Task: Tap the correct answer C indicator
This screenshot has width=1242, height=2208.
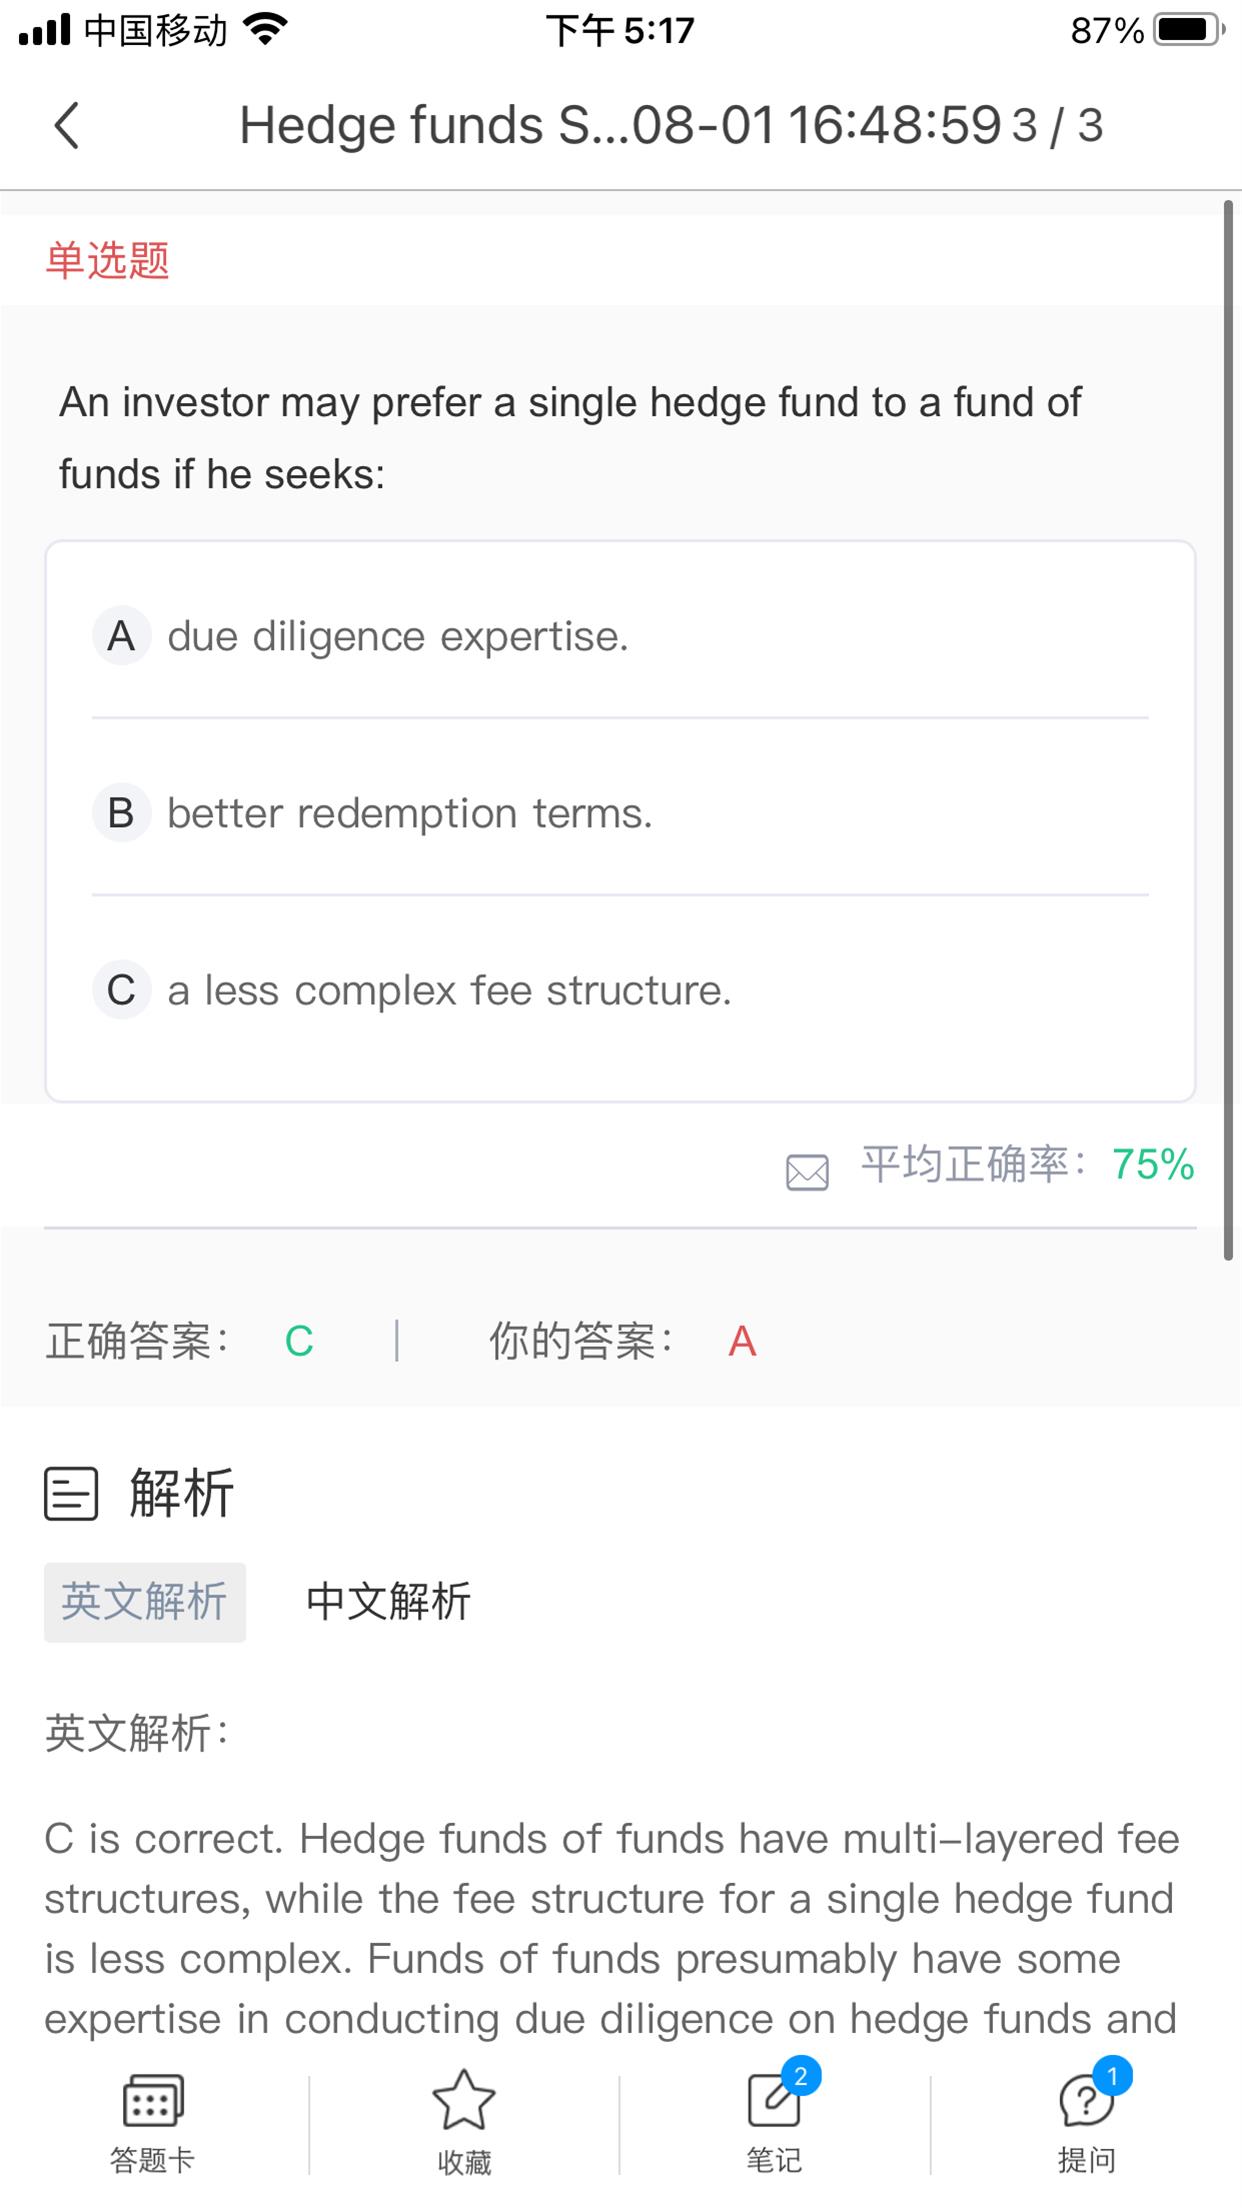Action: point(299,1341)
